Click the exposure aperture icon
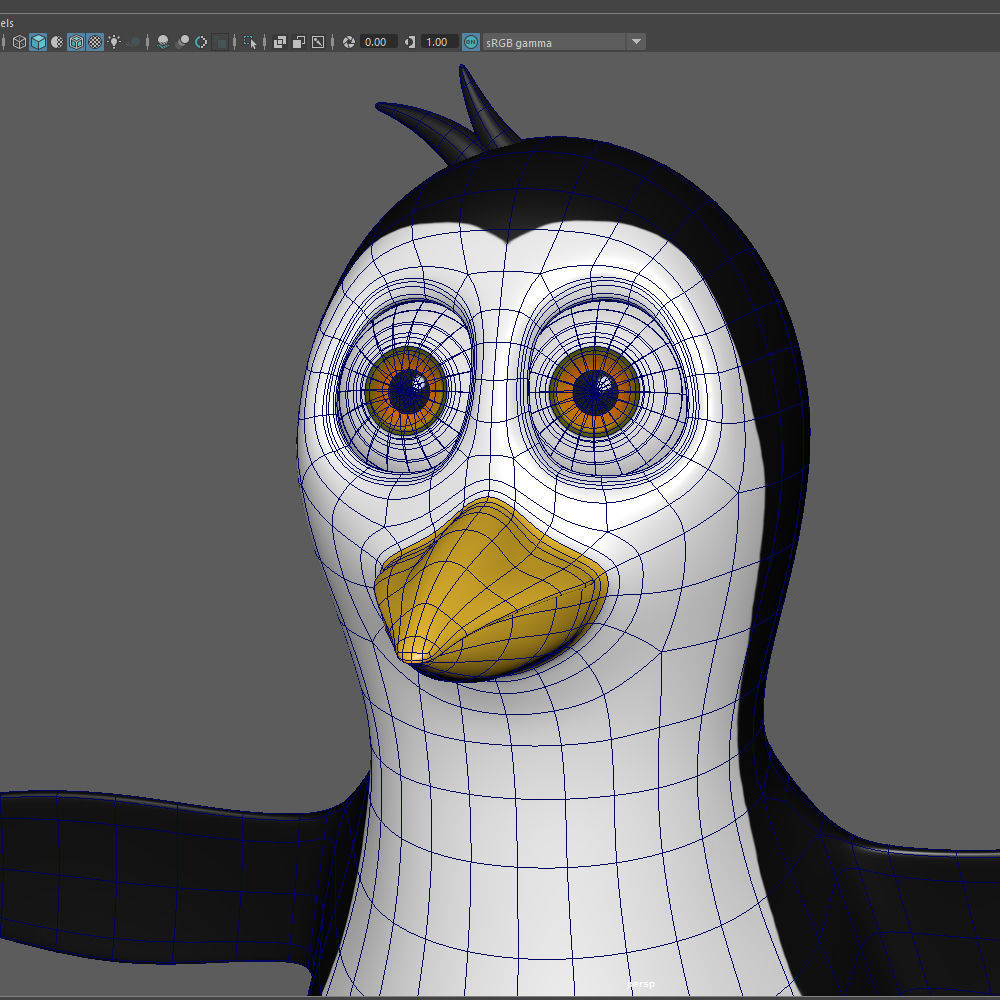The height and width of the screenshot is (1000, 1000). (349, 42)
